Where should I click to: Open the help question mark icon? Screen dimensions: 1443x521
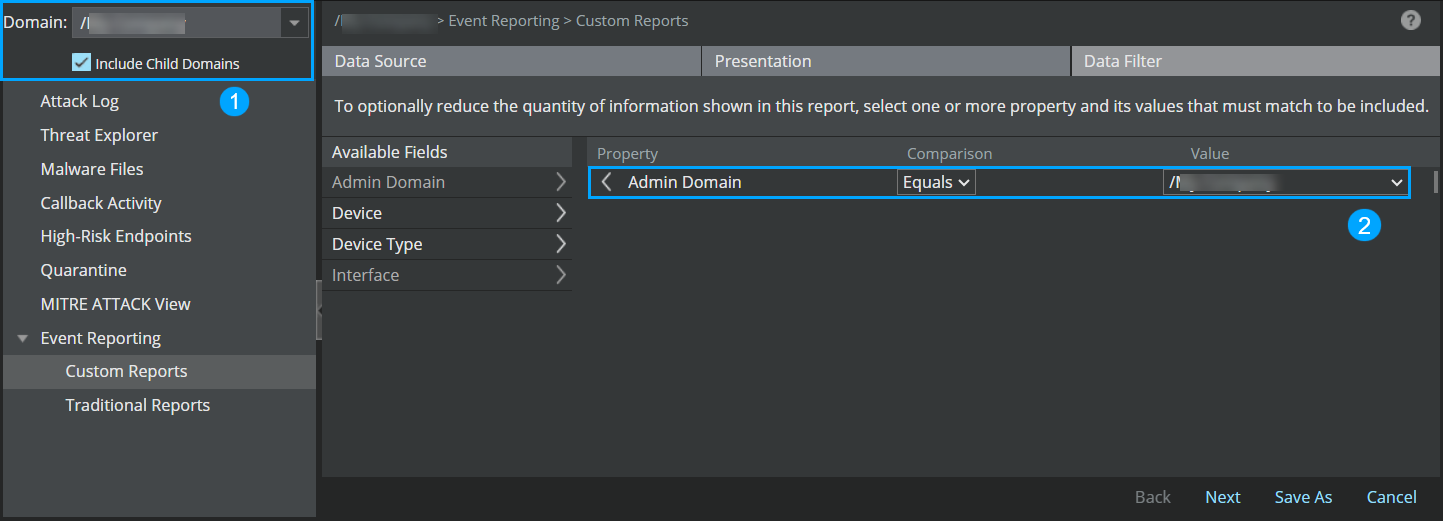coord(1411,20)
